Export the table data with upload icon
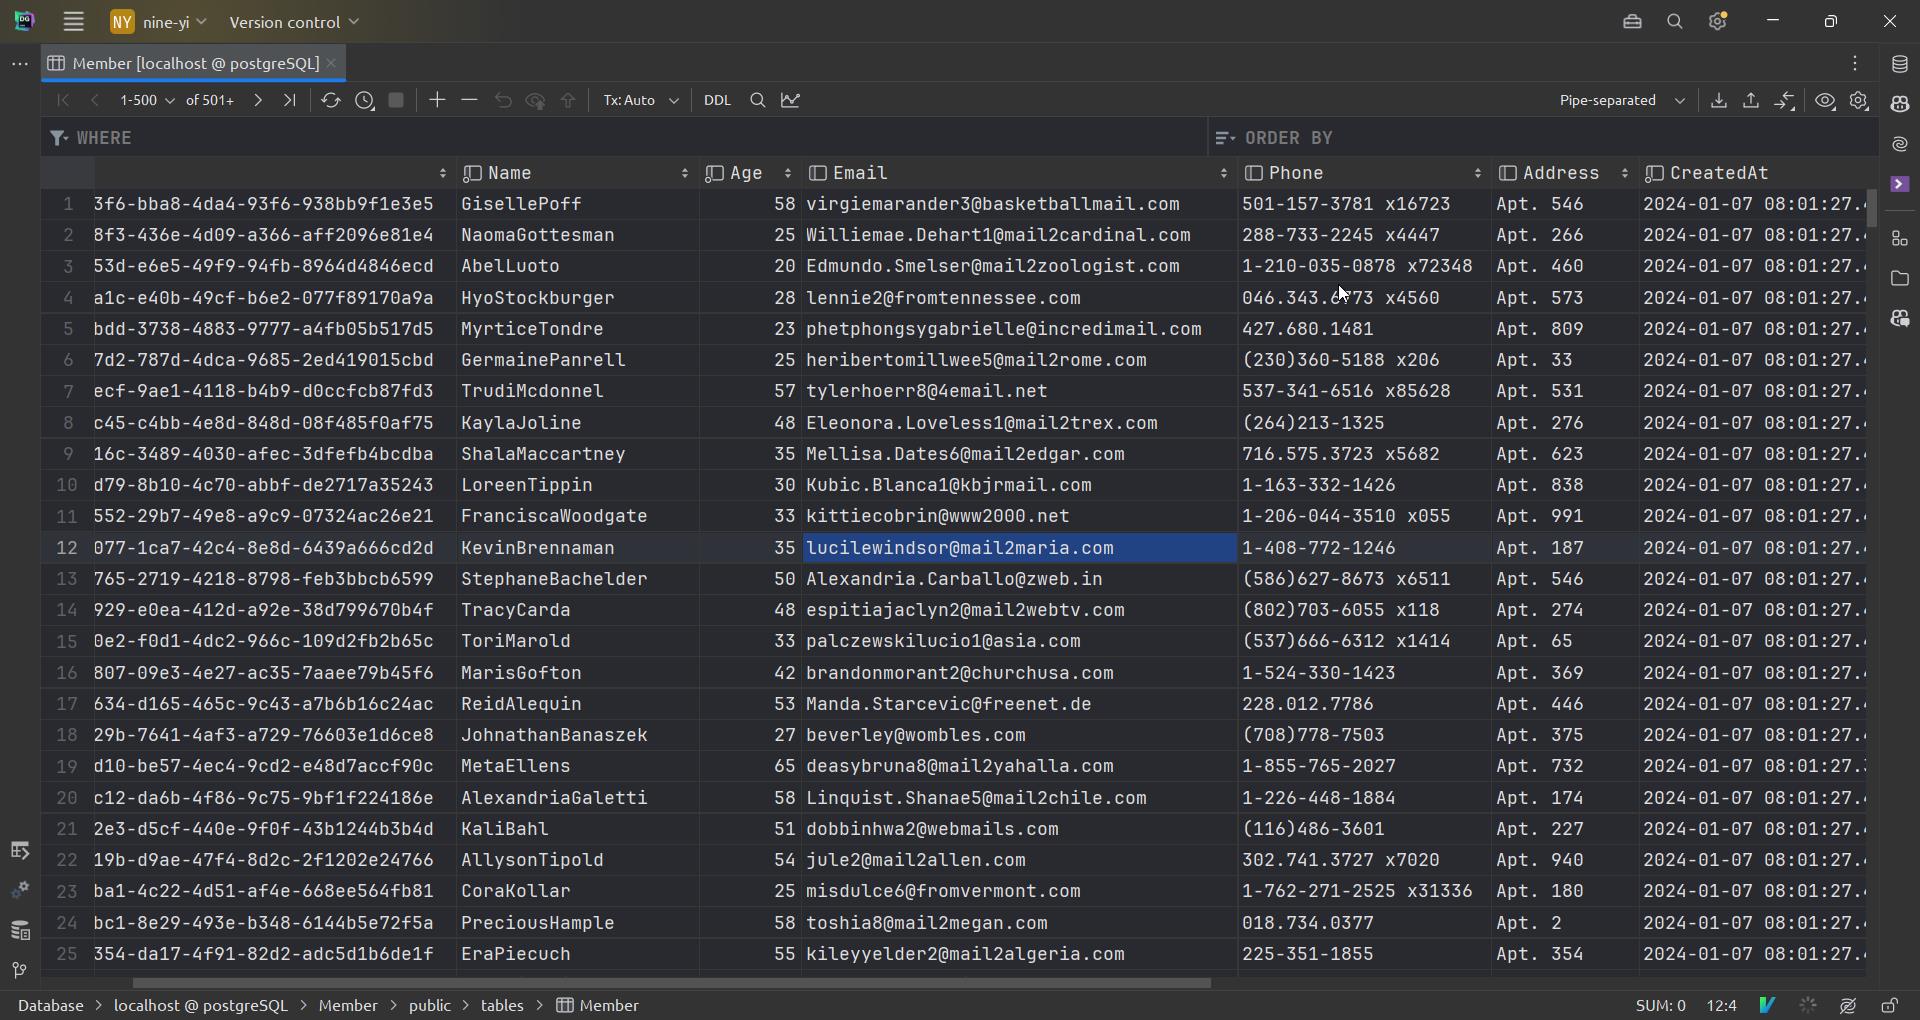The height and width of the screenshot is (1020, 1920). (1752, 100)
